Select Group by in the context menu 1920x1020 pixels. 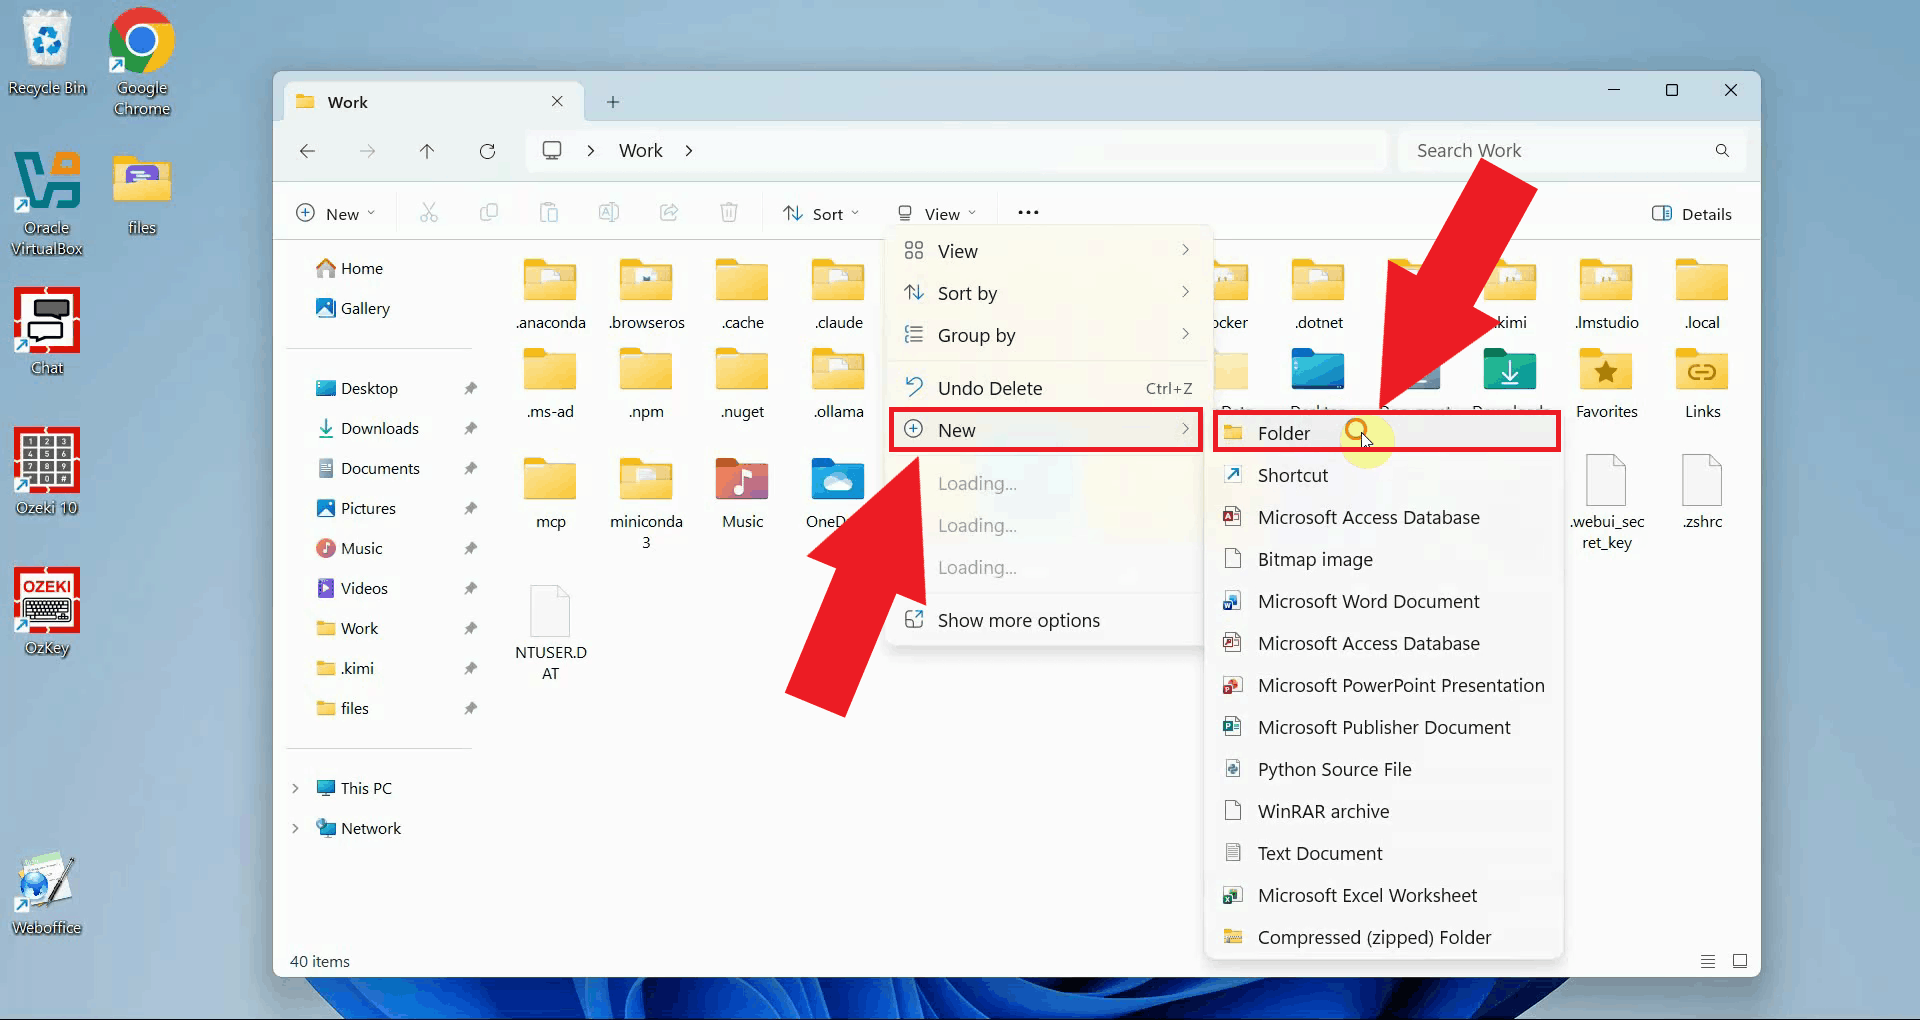pos(977,335)
